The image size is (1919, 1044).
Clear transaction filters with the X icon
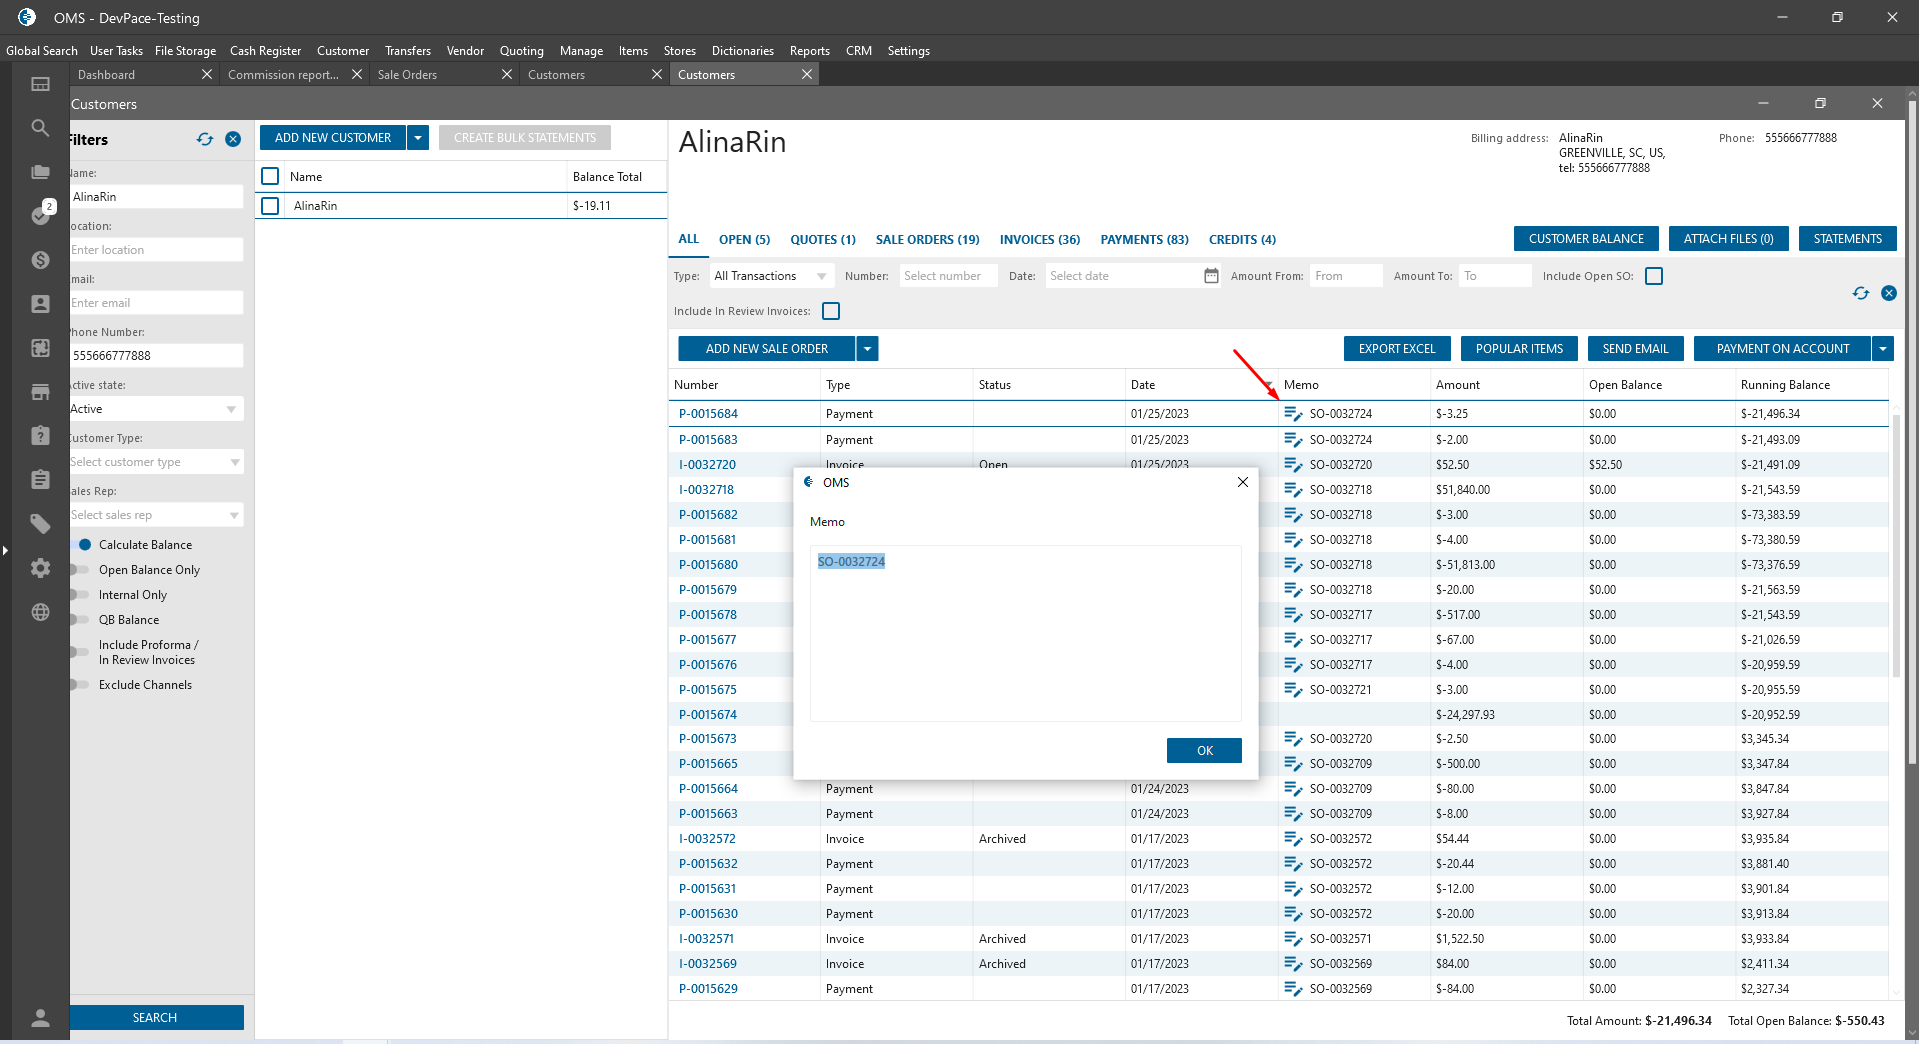[x=1888, y=293]
